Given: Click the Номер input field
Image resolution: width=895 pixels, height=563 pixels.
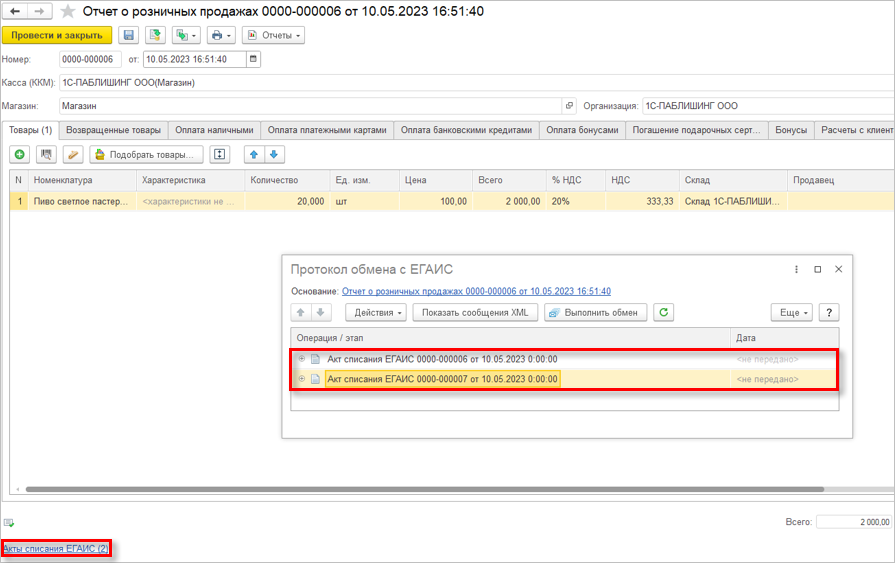Looking at the screenshot, I should 89,59.
